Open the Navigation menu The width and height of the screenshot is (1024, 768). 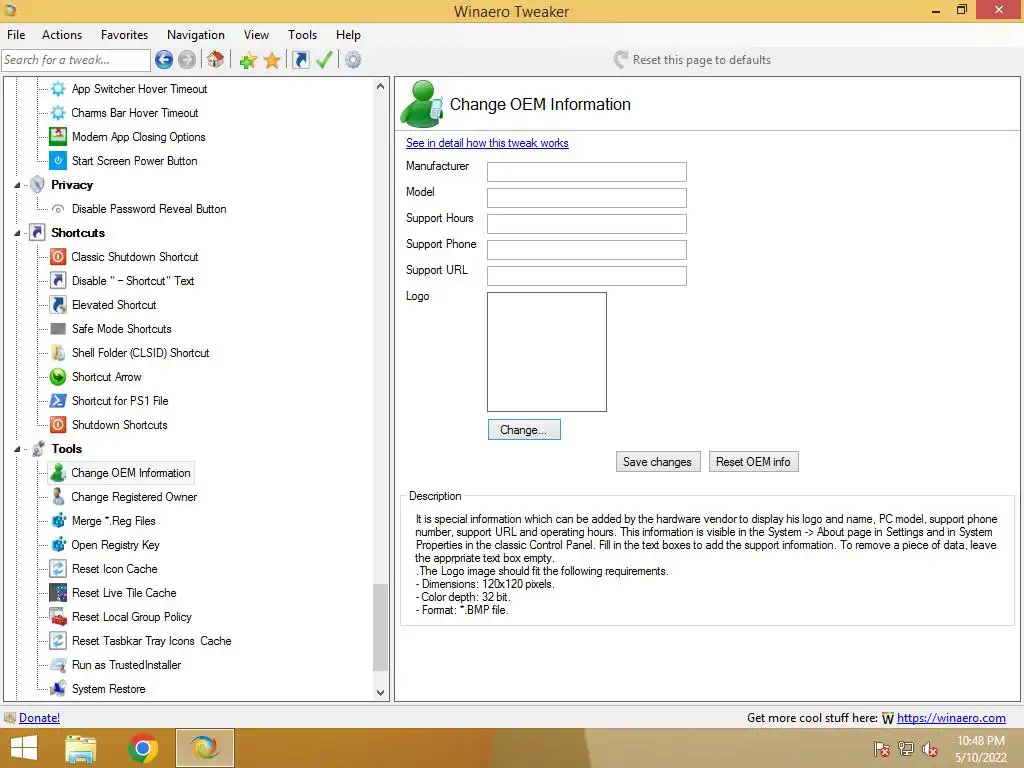point(195,35)
